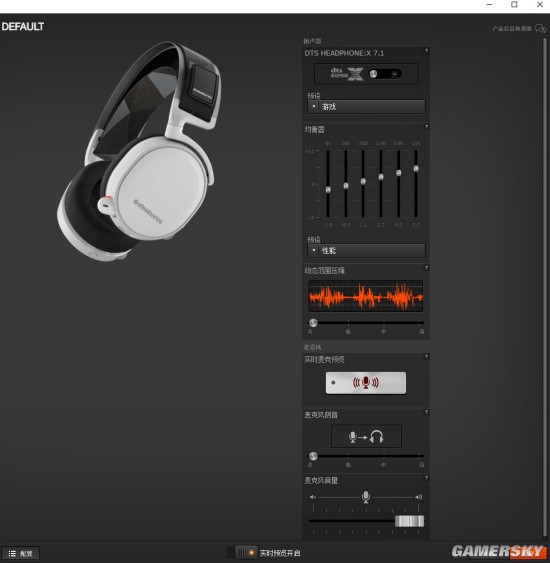Toggle the DTS Headphone:X 7.1 switch
The image size is (550, 563).
385,74
